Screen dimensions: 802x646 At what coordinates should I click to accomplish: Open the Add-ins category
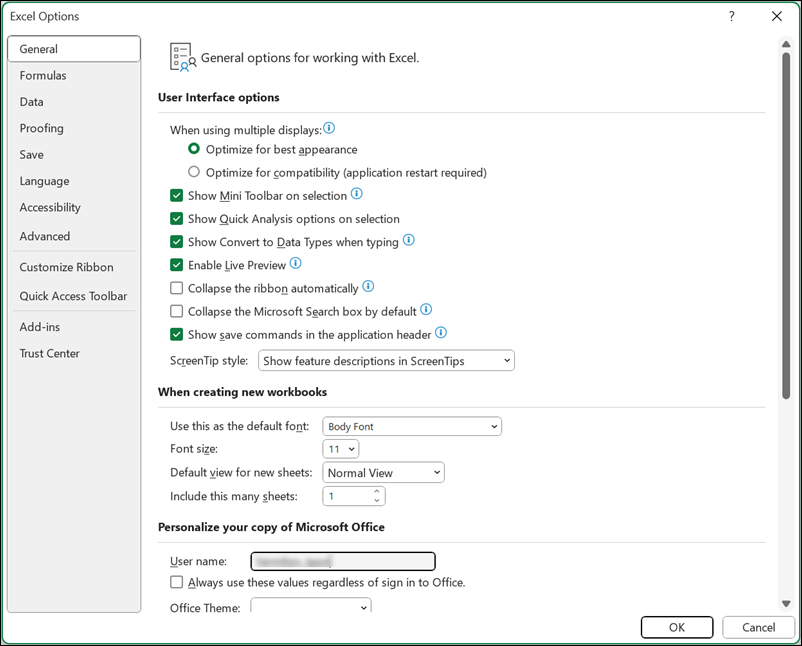click(x=74, y=327)
